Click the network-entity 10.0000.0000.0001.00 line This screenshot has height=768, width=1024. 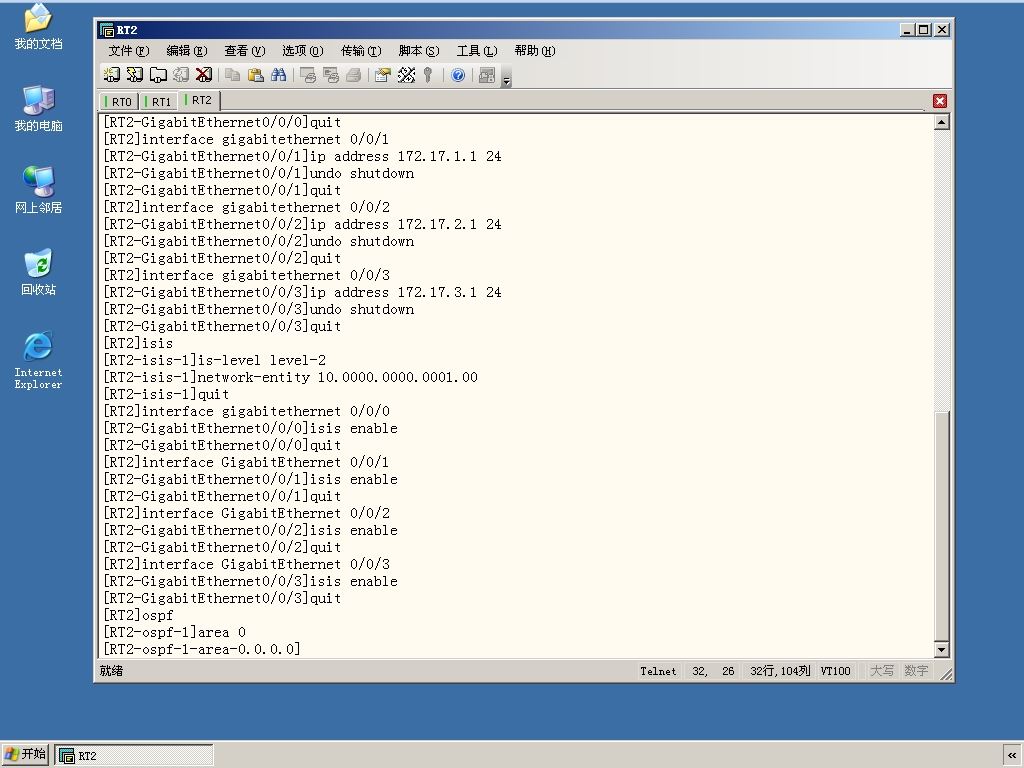click(x=290, y=377)
